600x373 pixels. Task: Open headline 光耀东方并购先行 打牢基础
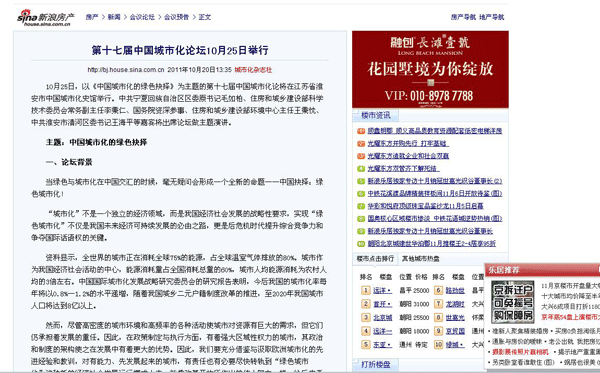tap(408, 143)
